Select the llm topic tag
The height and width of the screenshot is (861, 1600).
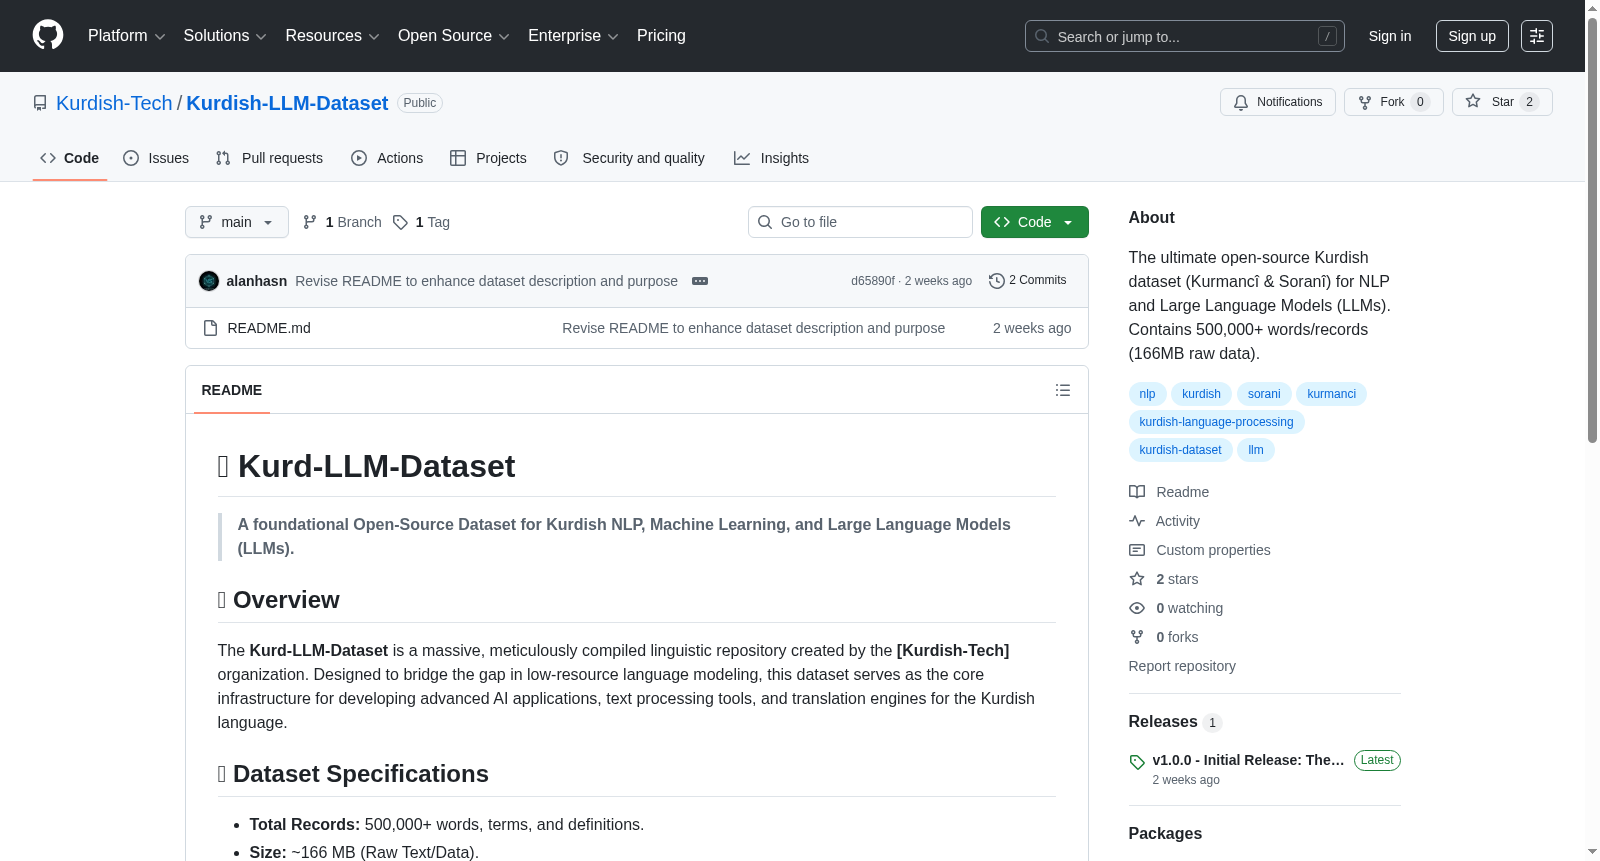pyautogui.click(x=1256, y=450)
